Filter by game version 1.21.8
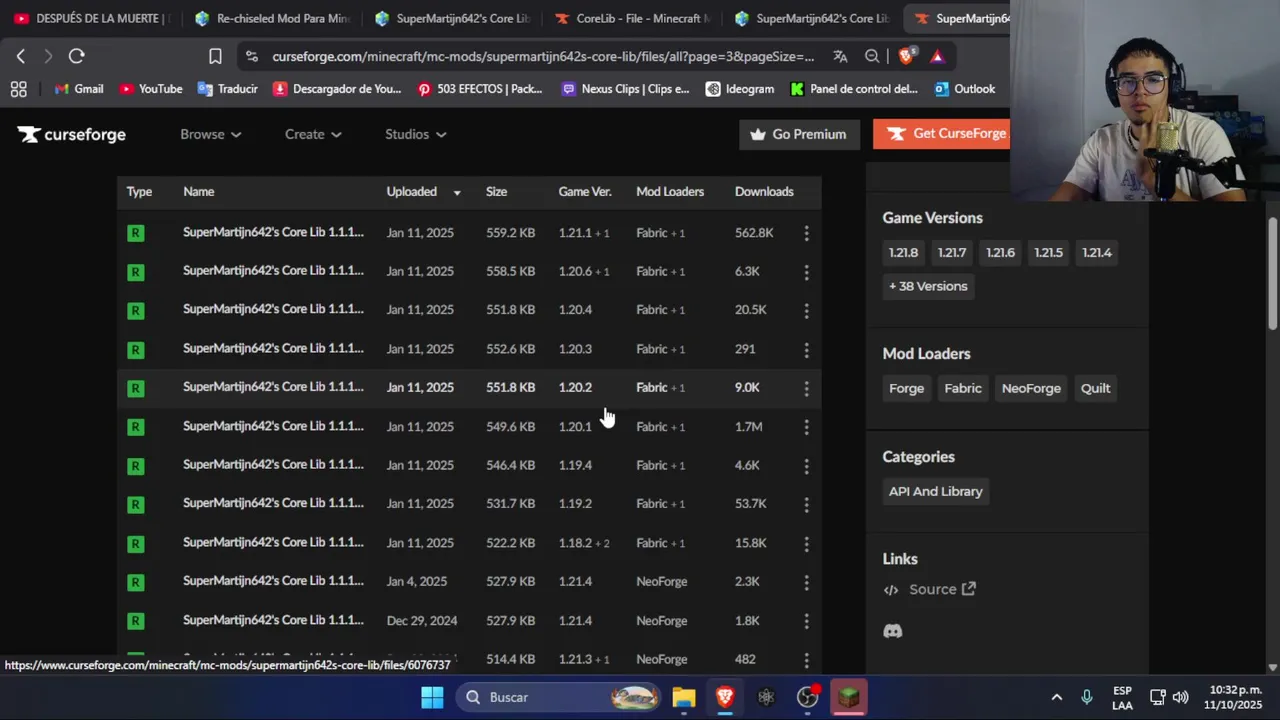This screenshot has width=1280, height=720. pyautogui.click(x=903, y=253)
